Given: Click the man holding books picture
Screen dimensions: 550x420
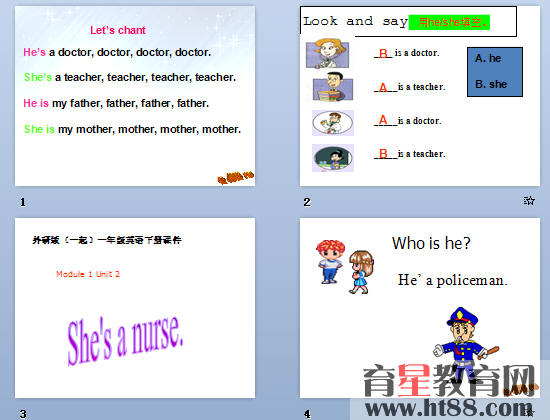Looking at the screenshot, I should 333,87.
